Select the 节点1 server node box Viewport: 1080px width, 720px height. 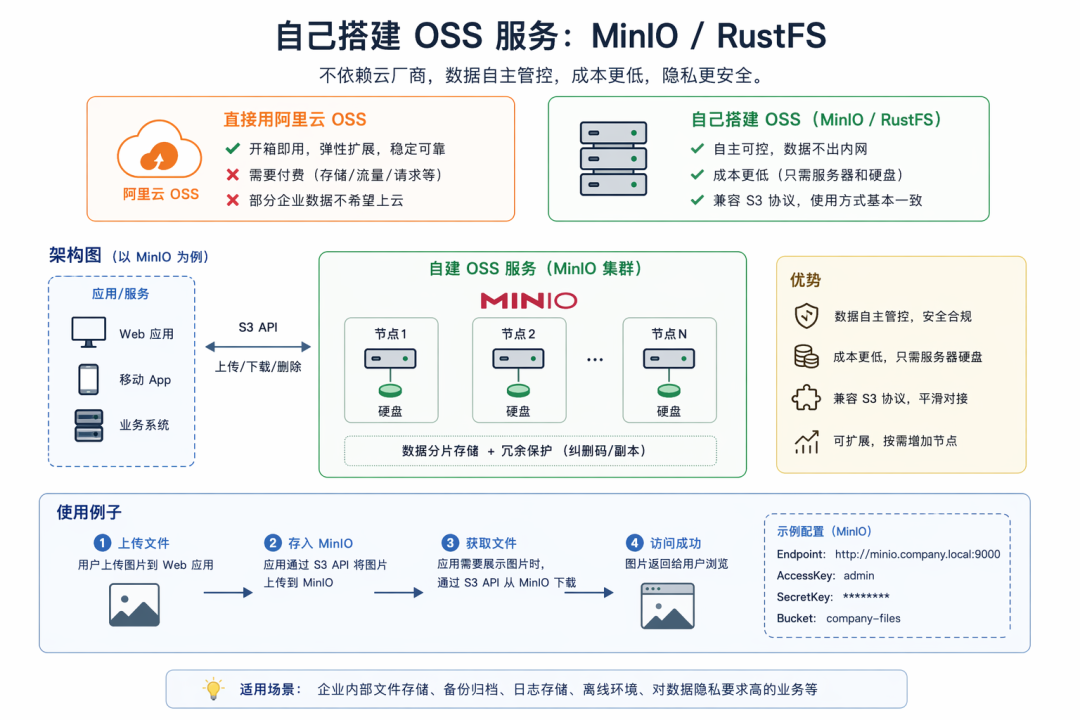[x=391, y=370]
